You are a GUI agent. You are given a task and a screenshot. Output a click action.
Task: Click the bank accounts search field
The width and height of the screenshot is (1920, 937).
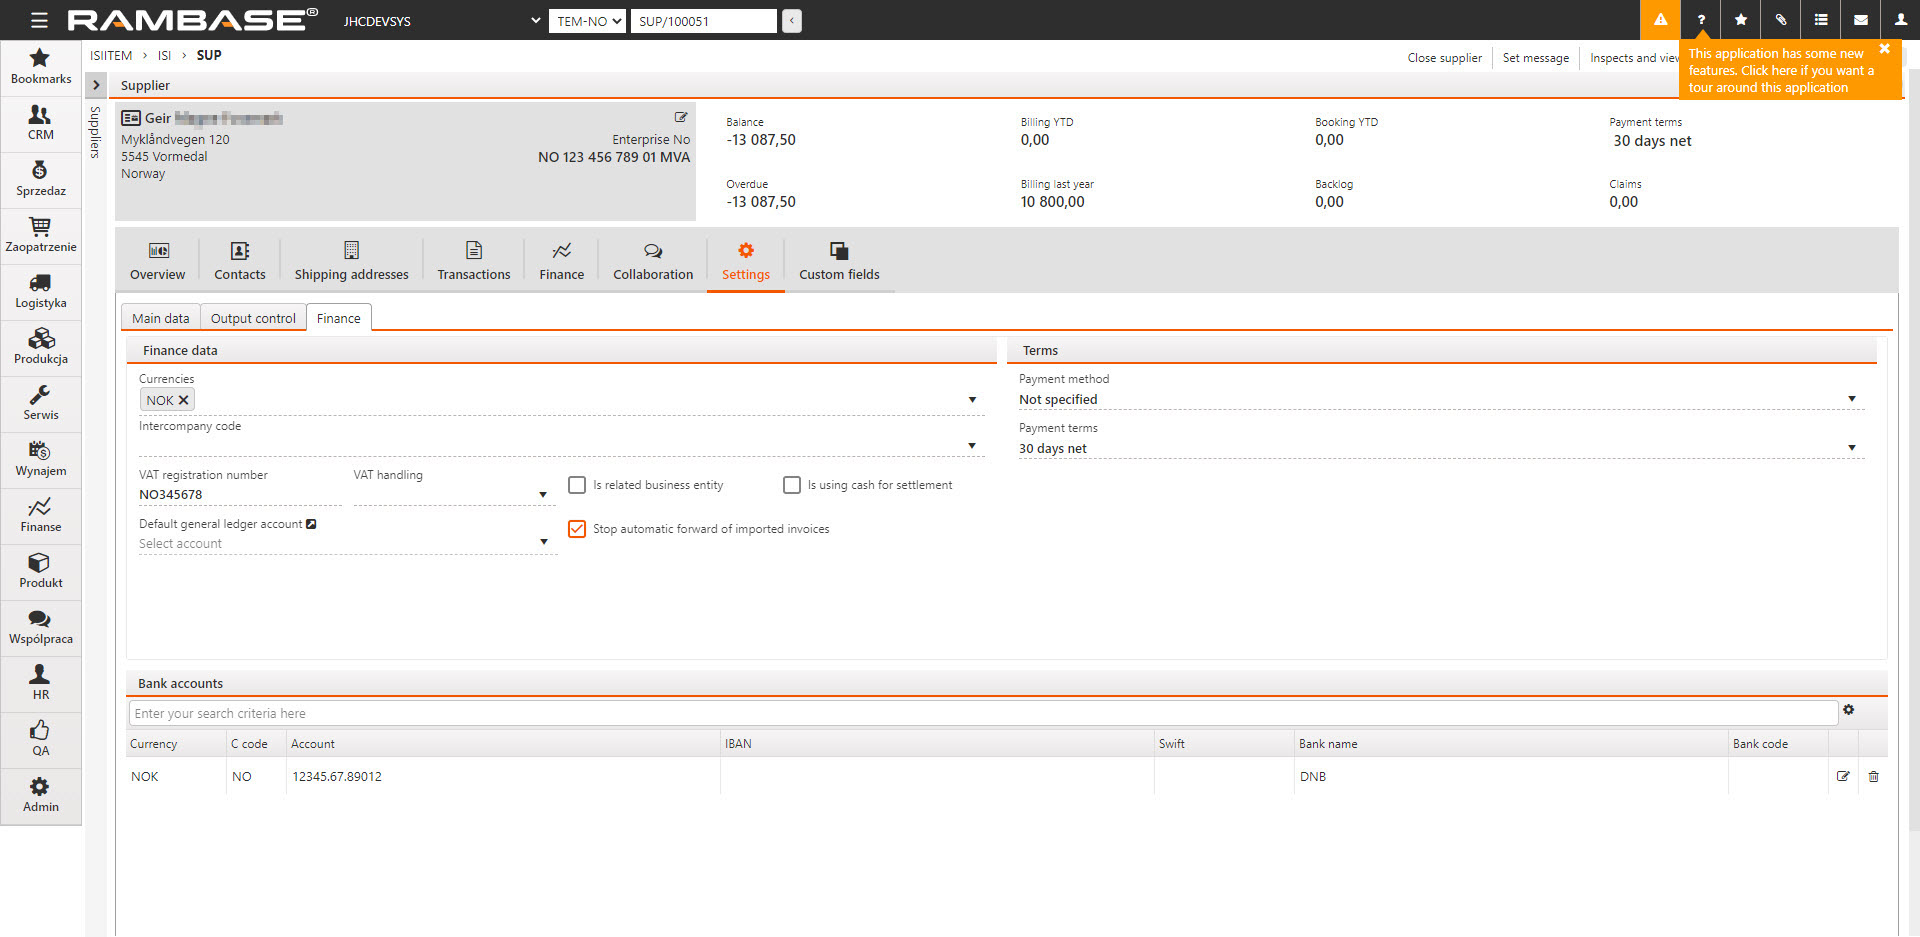tap(980, 713)
